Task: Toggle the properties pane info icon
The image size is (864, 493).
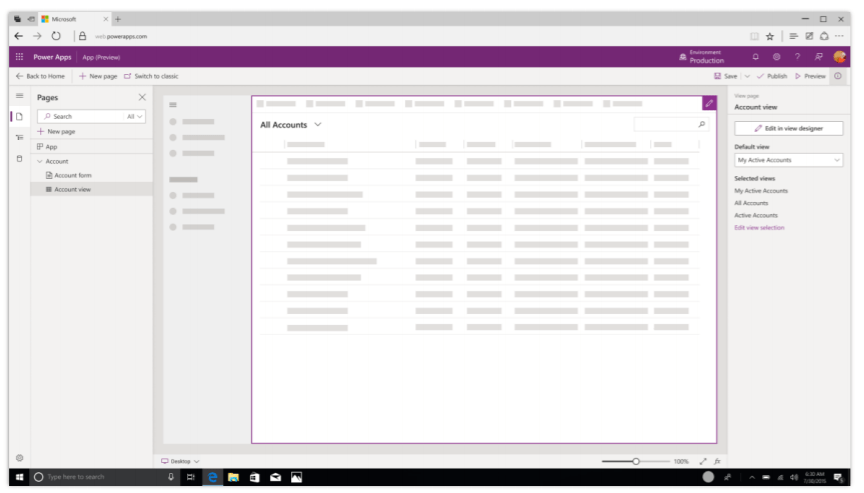Action: pos(837,76)
